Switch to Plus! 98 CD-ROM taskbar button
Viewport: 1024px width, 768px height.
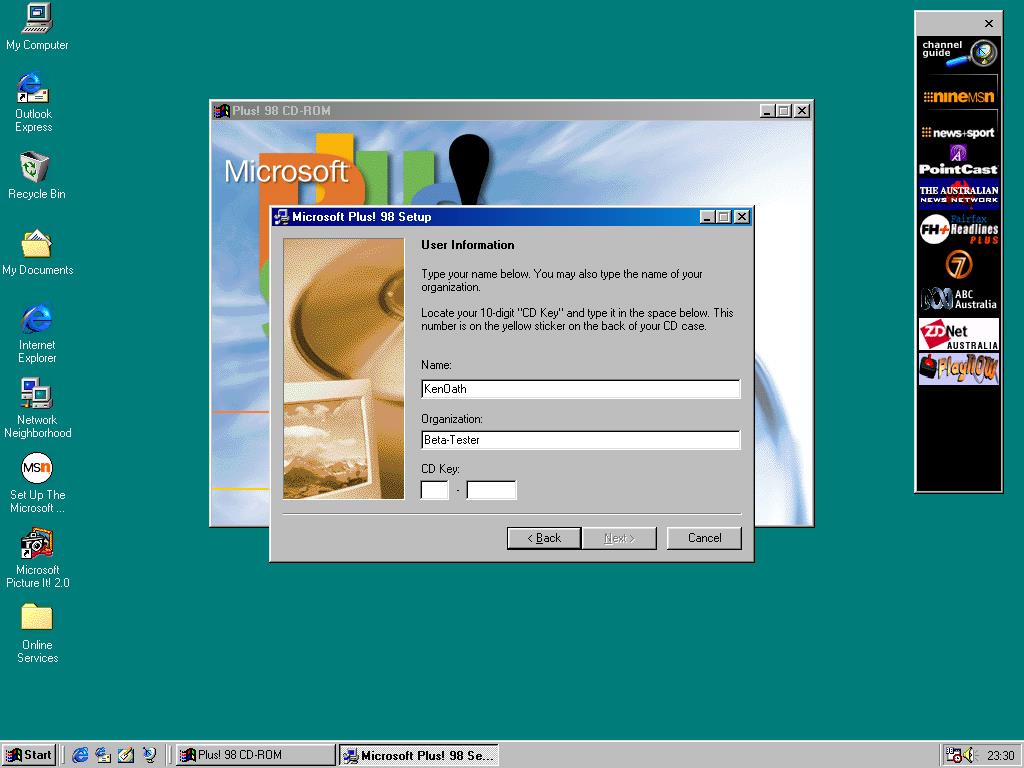pyautogui.click(x=255, y=755)
